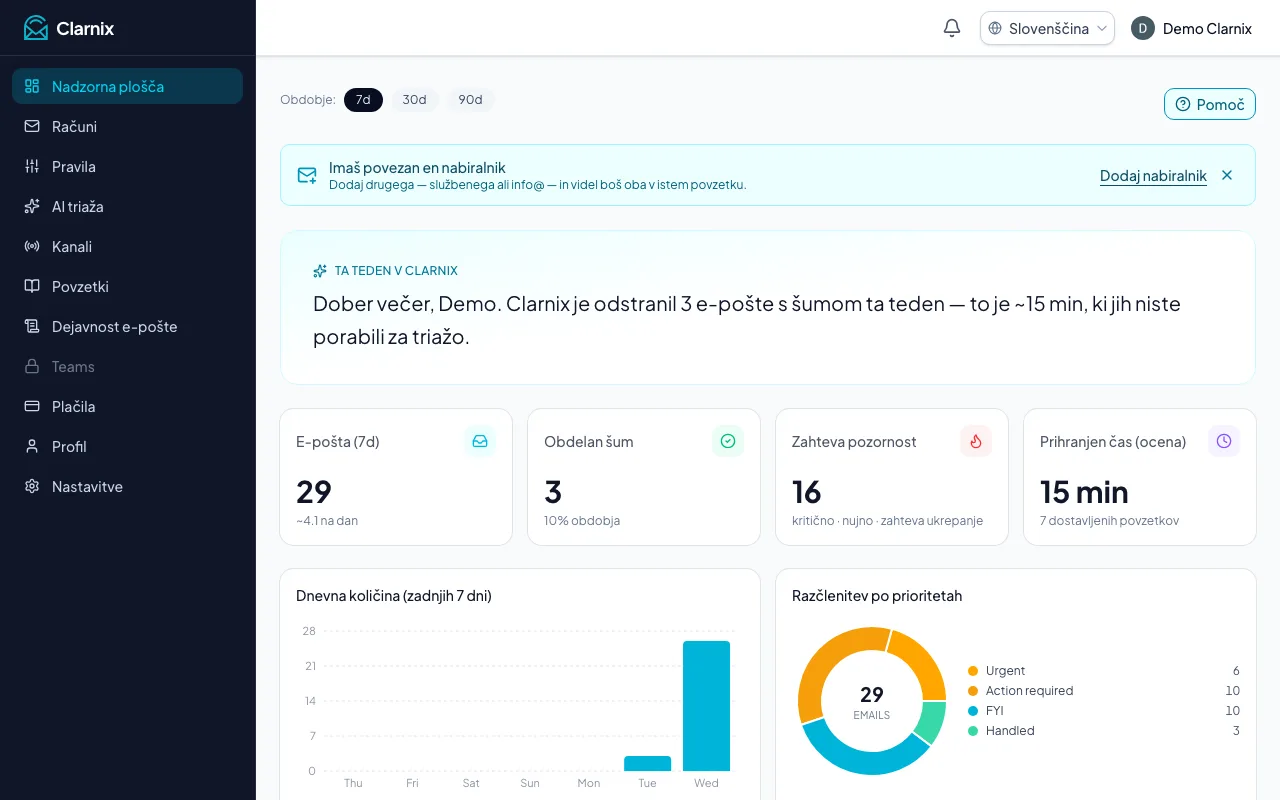
Task: Click the ~4.1 na dan text
Action: [327, 521]
